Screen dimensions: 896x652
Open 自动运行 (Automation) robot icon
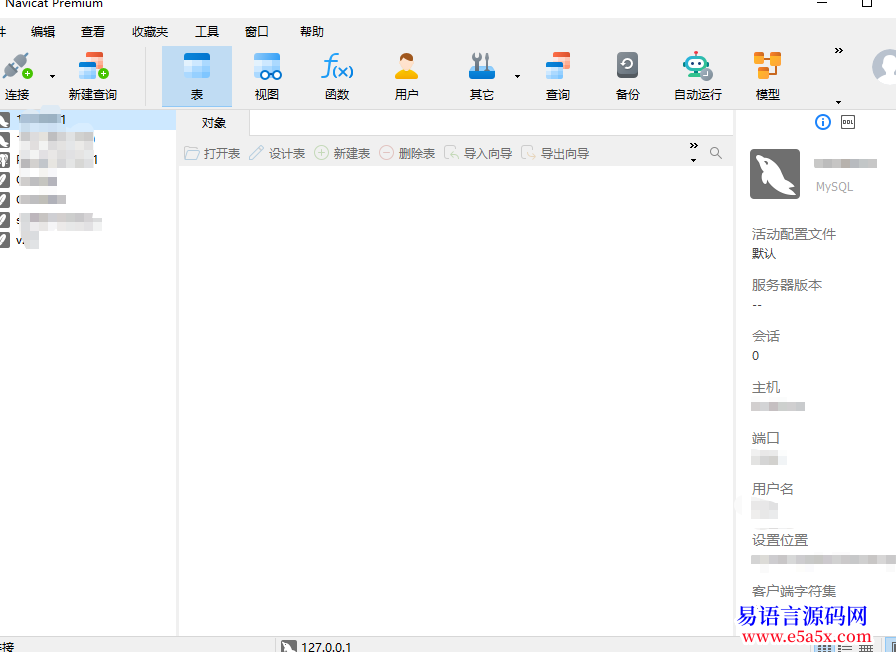[697, 76]
